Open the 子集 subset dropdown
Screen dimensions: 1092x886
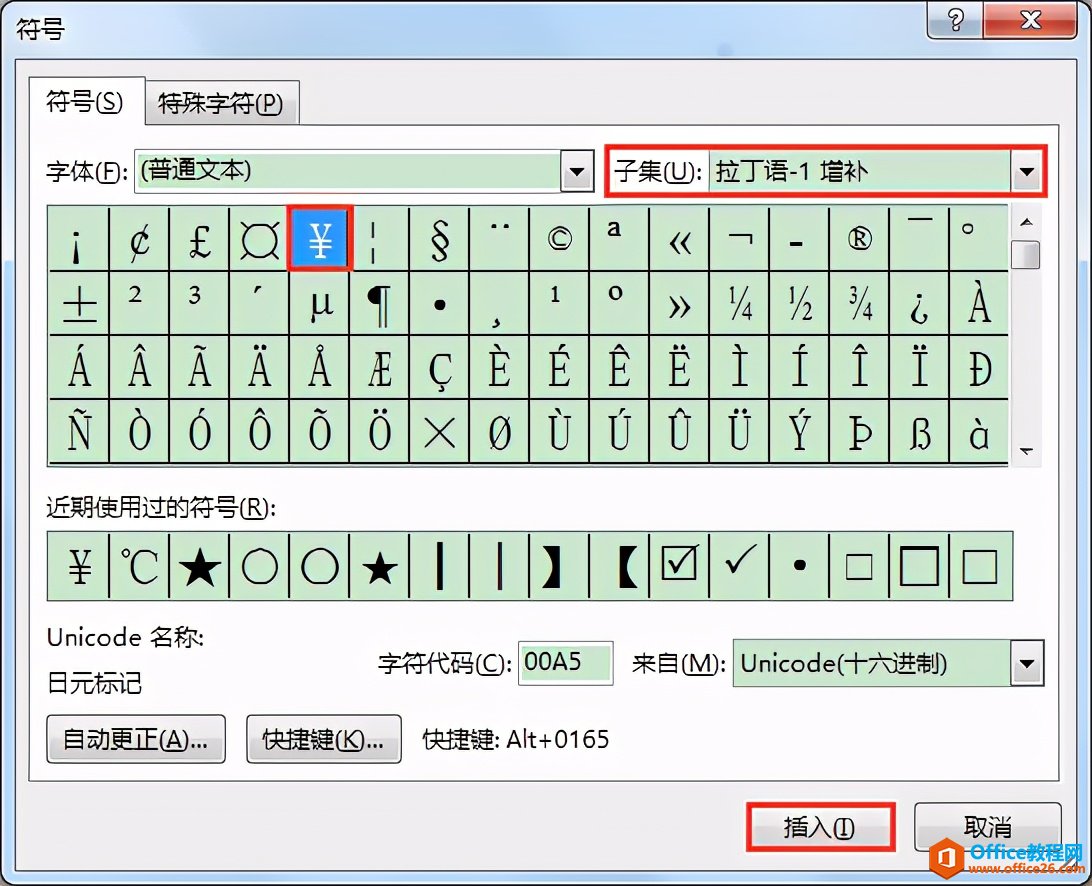(1028, 171)
